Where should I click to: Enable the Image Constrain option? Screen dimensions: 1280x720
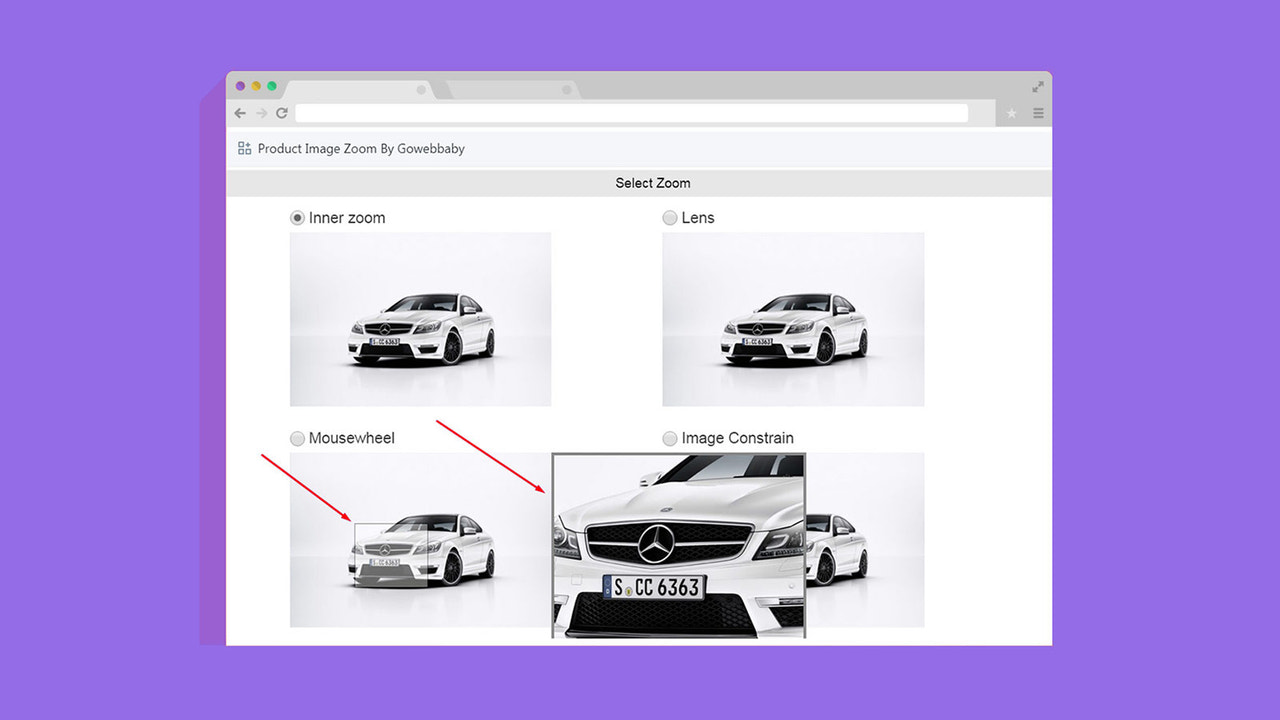point(669,438)
